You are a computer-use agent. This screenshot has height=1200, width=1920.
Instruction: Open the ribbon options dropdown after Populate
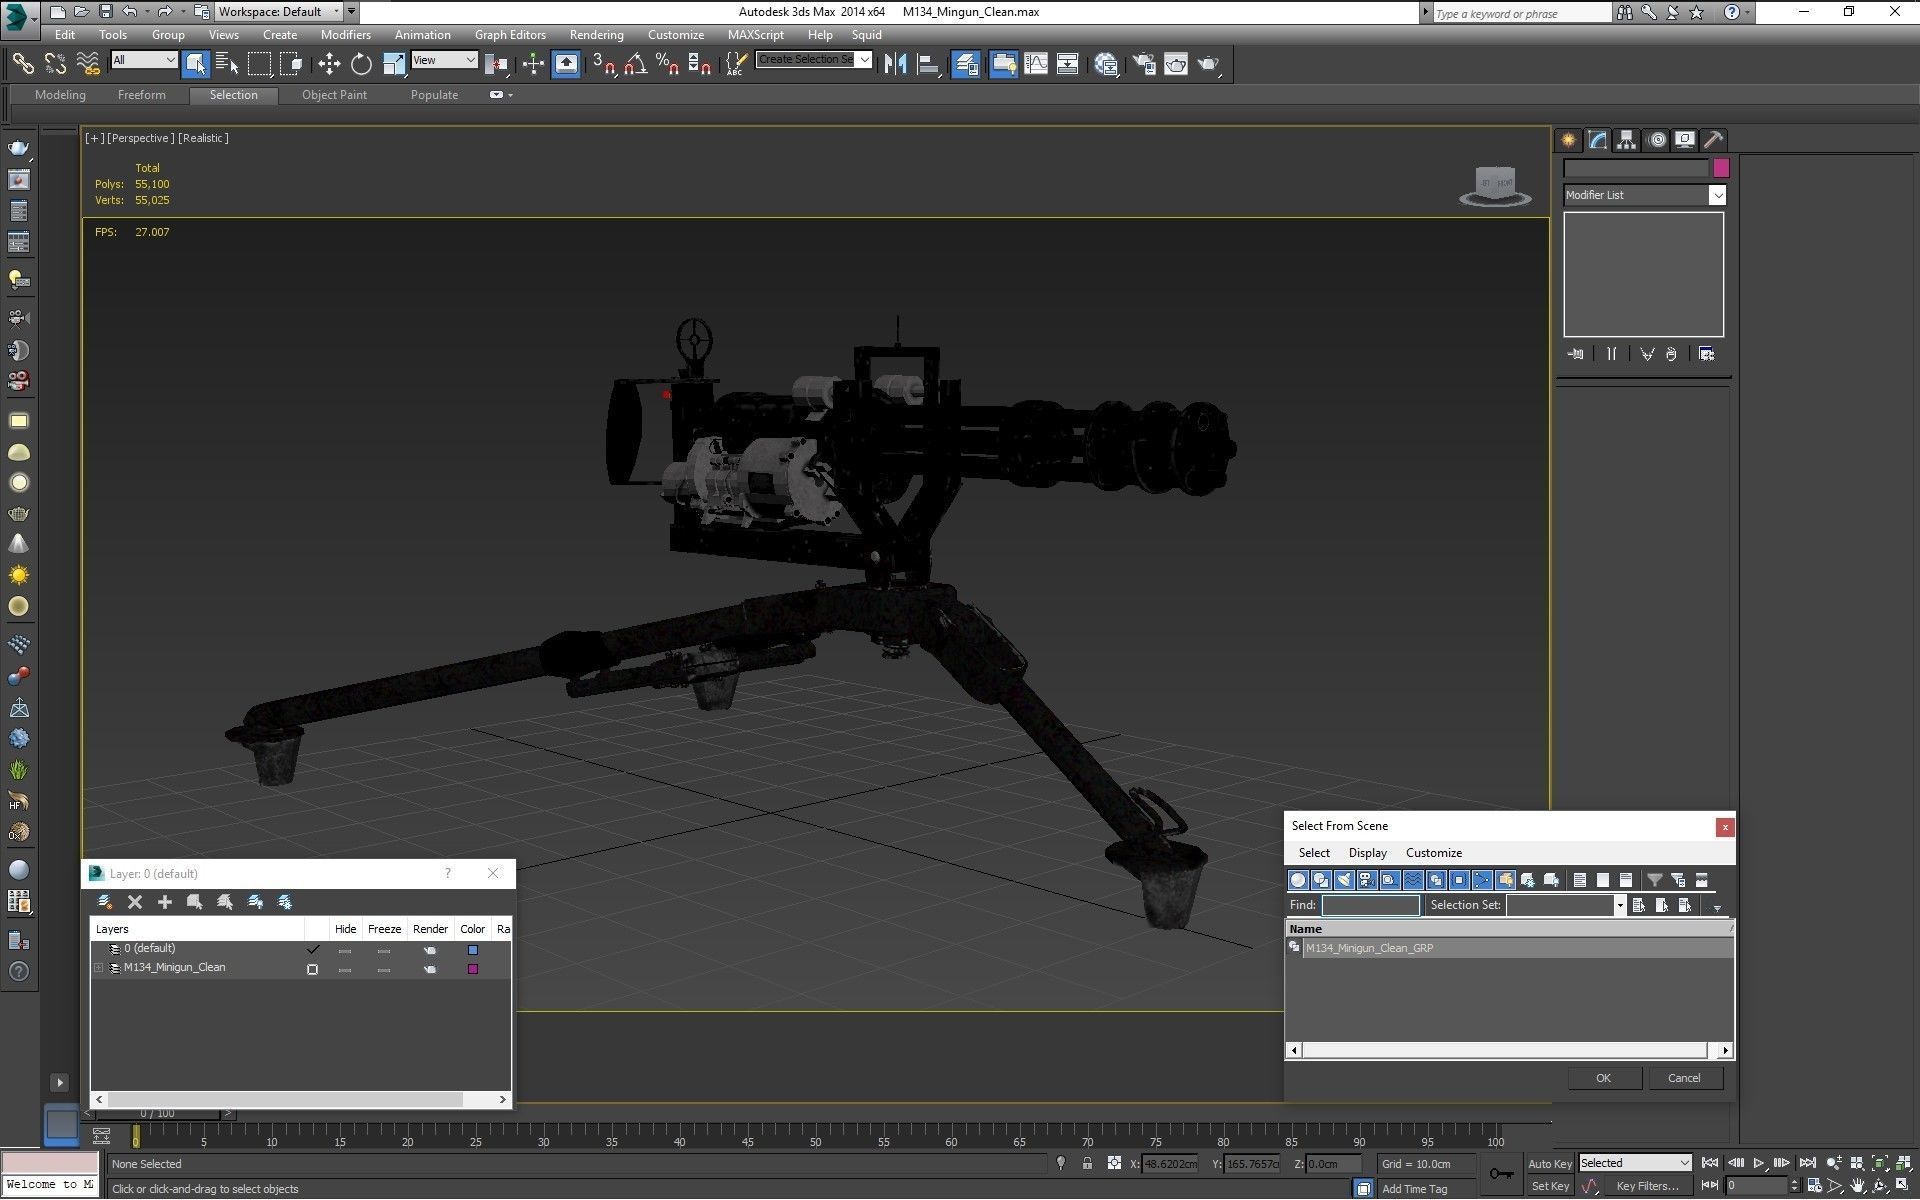click(501, 95)
